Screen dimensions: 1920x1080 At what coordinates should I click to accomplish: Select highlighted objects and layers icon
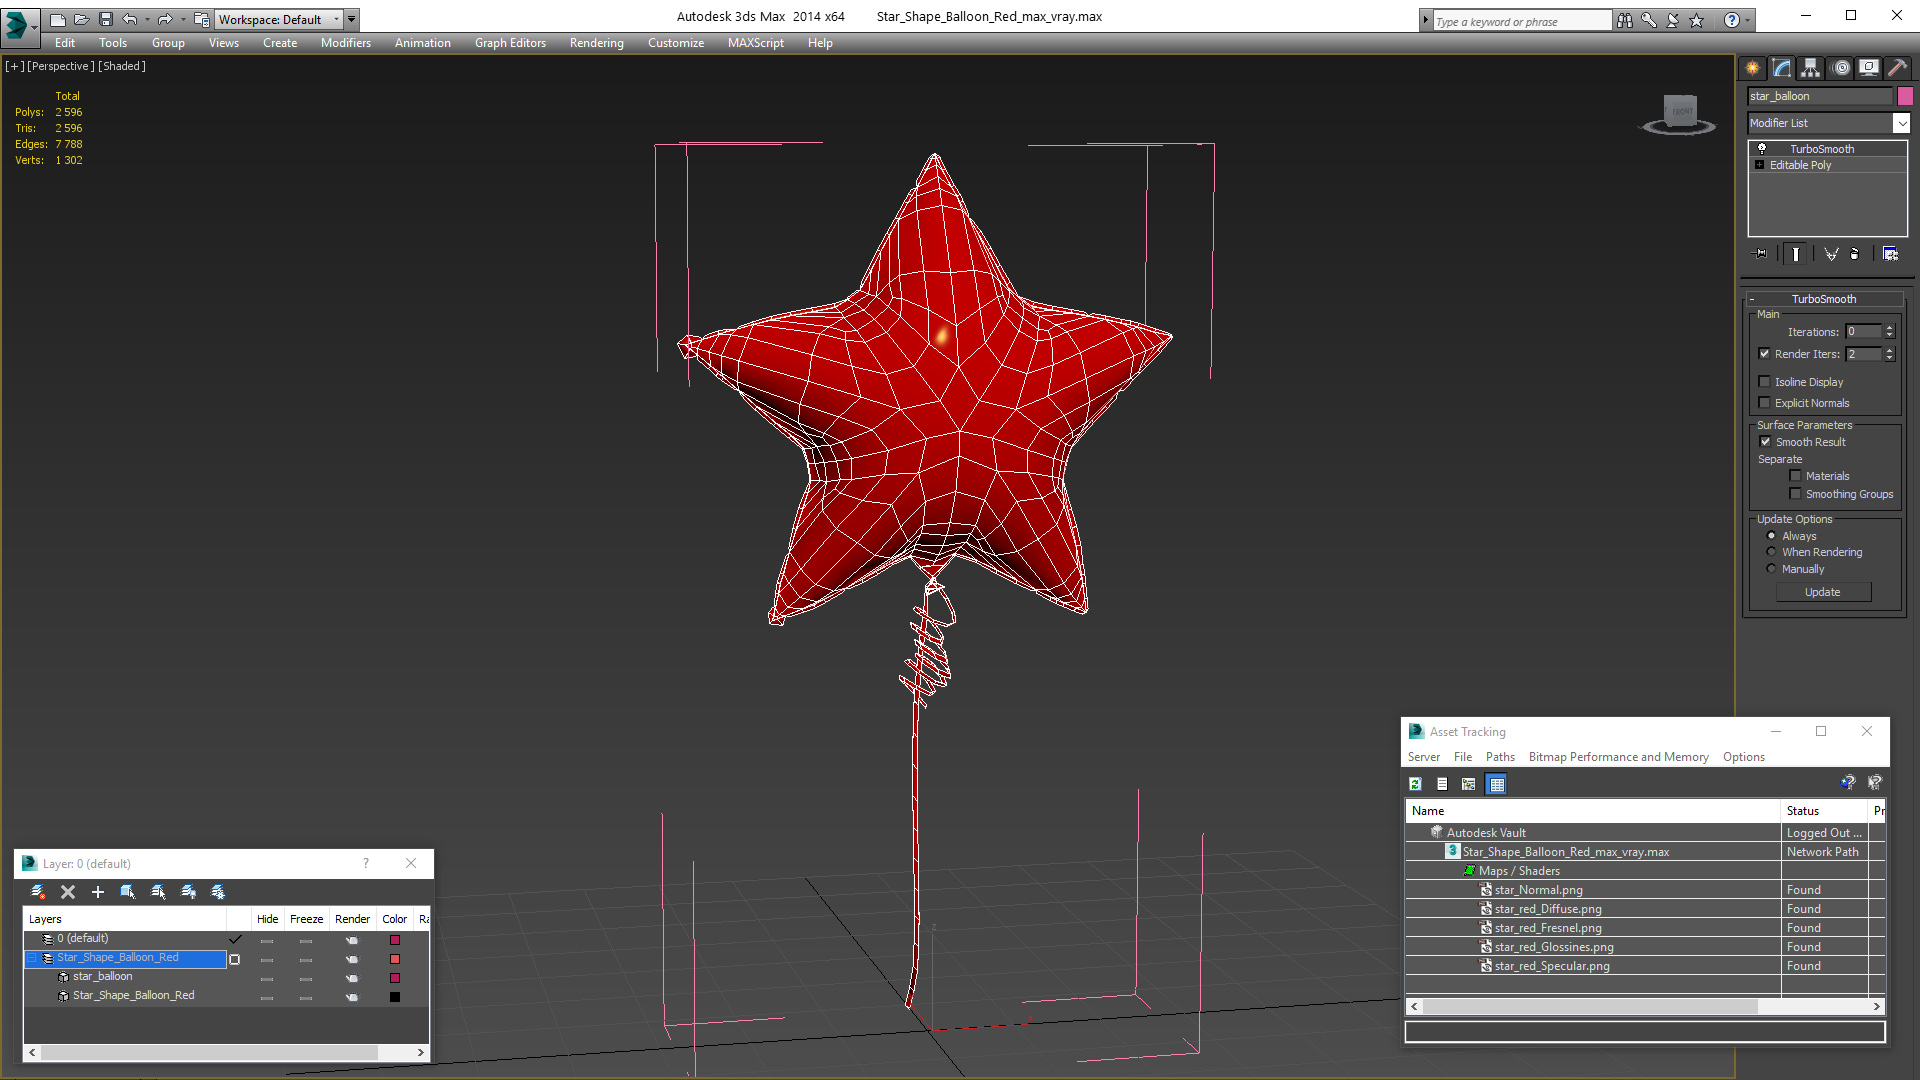click(x=128, y=892)
